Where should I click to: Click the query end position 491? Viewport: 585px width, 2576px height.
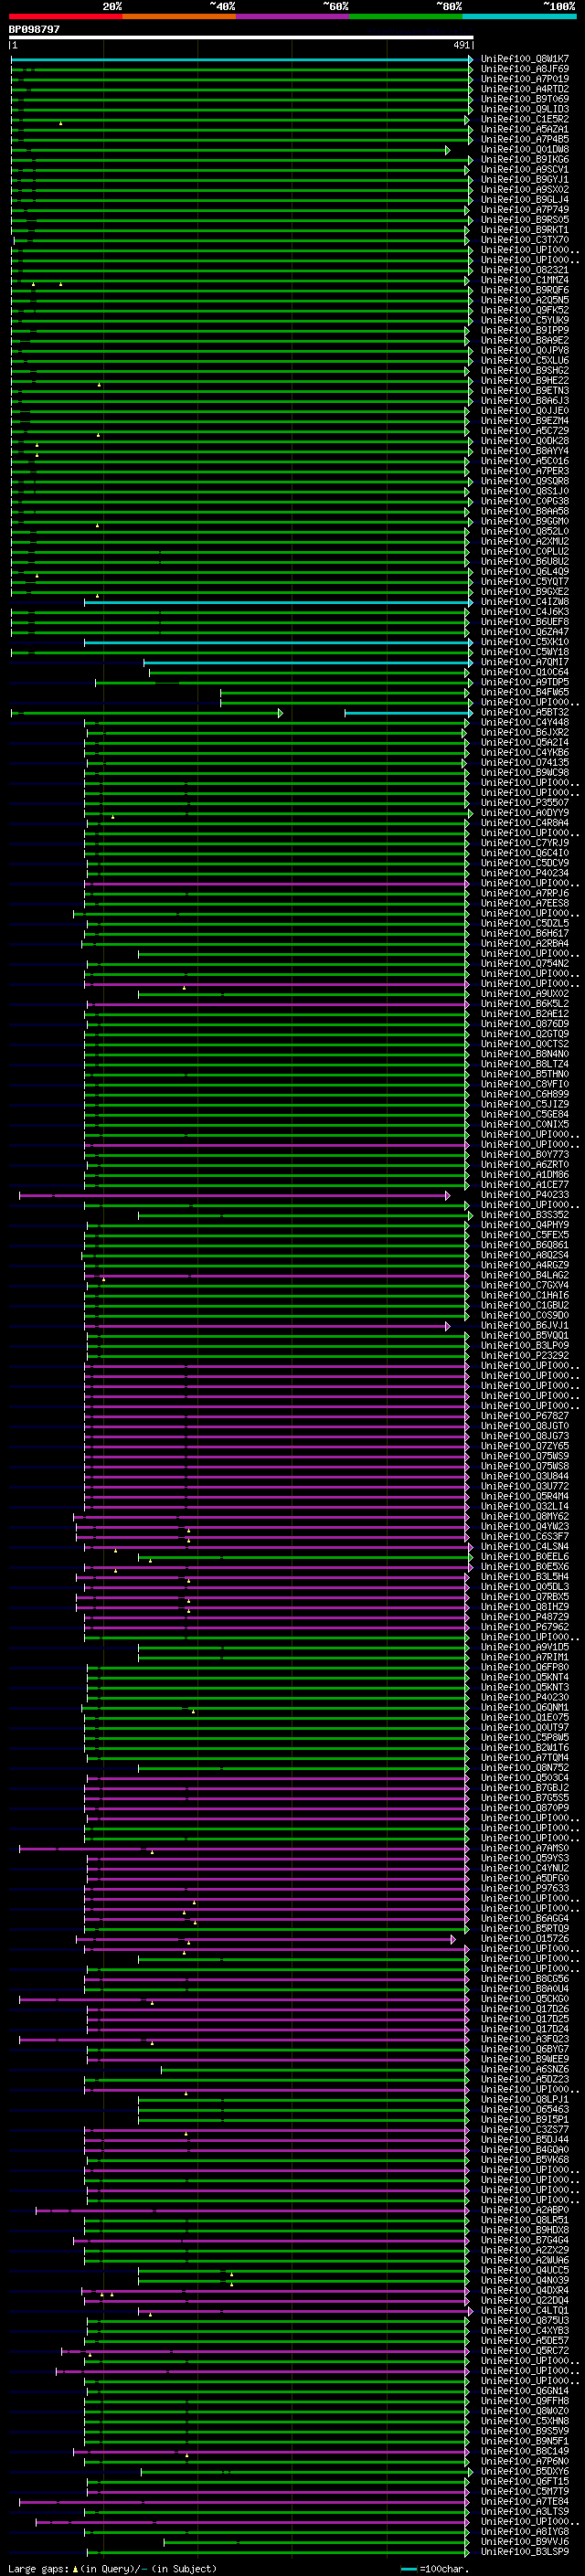point(461,45)
